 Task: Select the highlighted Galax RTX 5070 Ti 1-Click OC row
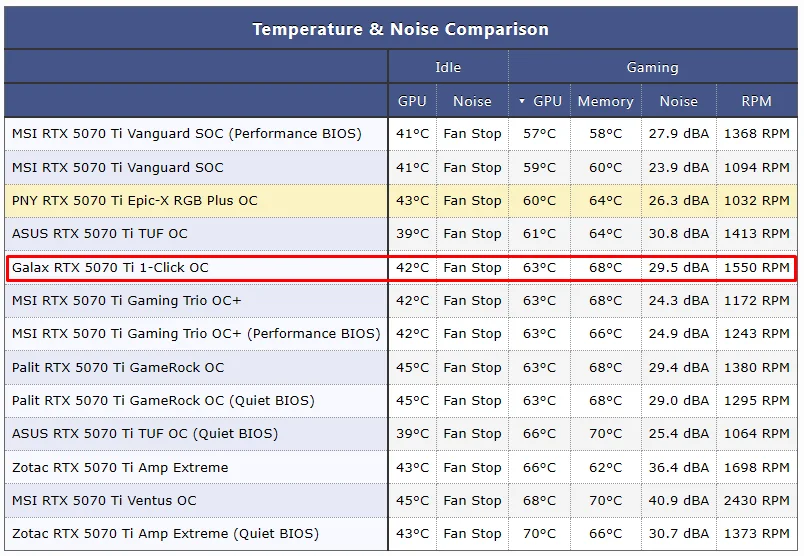[401, 268]
